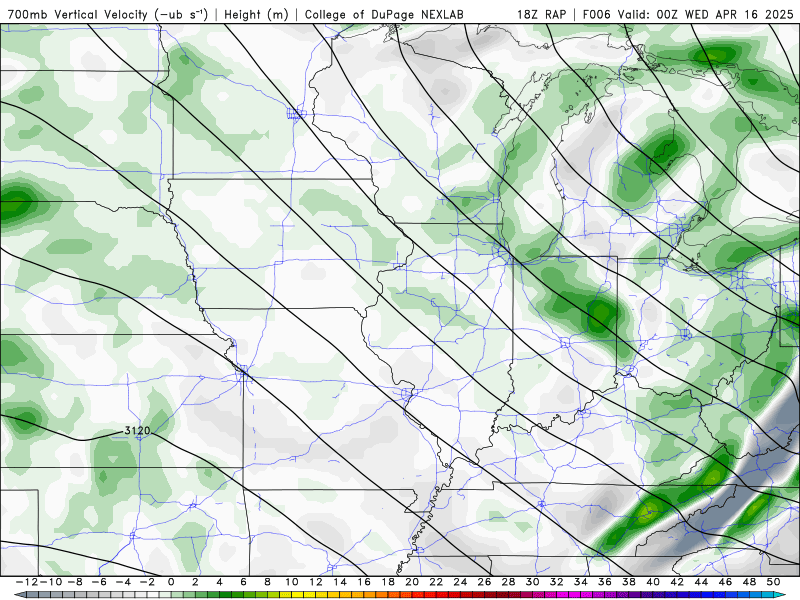Click the 18 value on the color scale
800x600 pixels.
point(388,582)
